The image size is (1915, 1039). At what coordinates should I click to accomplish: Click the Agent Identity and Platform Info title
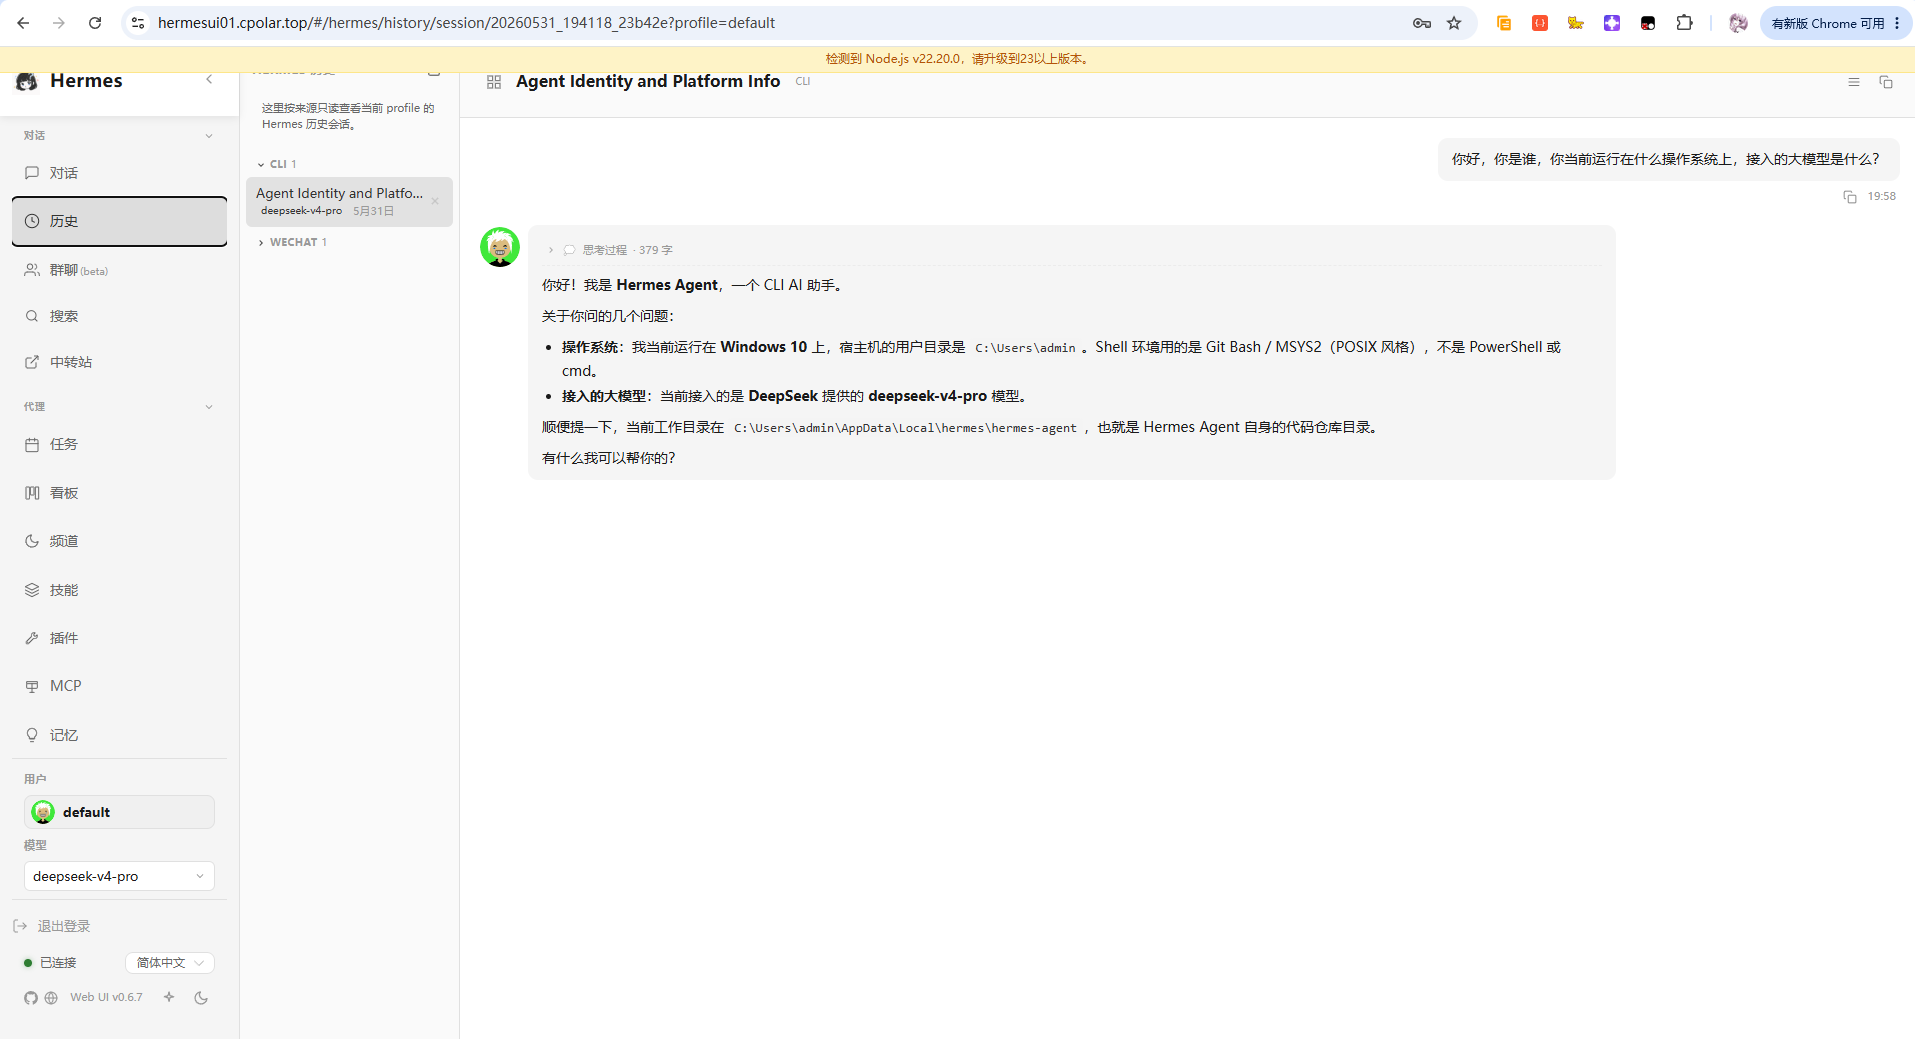(x=648, y=82)
